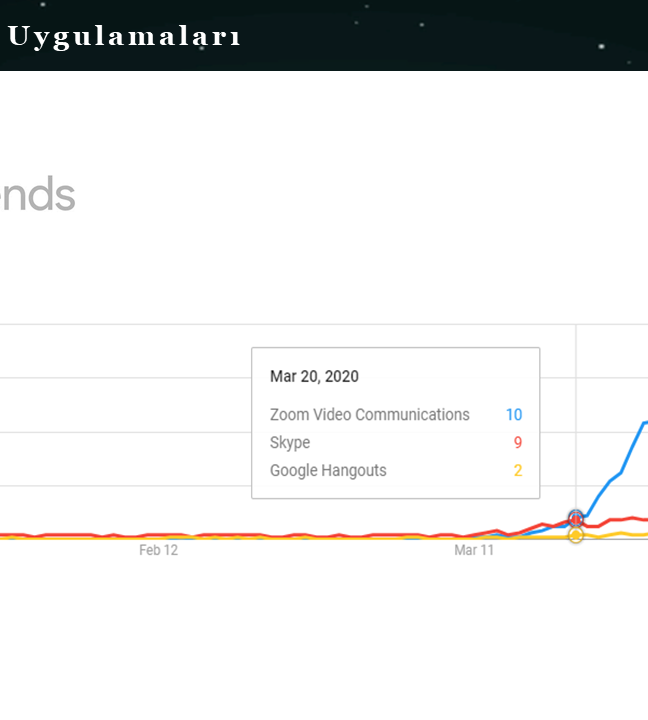Viewport: 648px width, 720px height.
Task: Click the 'Feb 12' axis label
Action: pos(158,550)
